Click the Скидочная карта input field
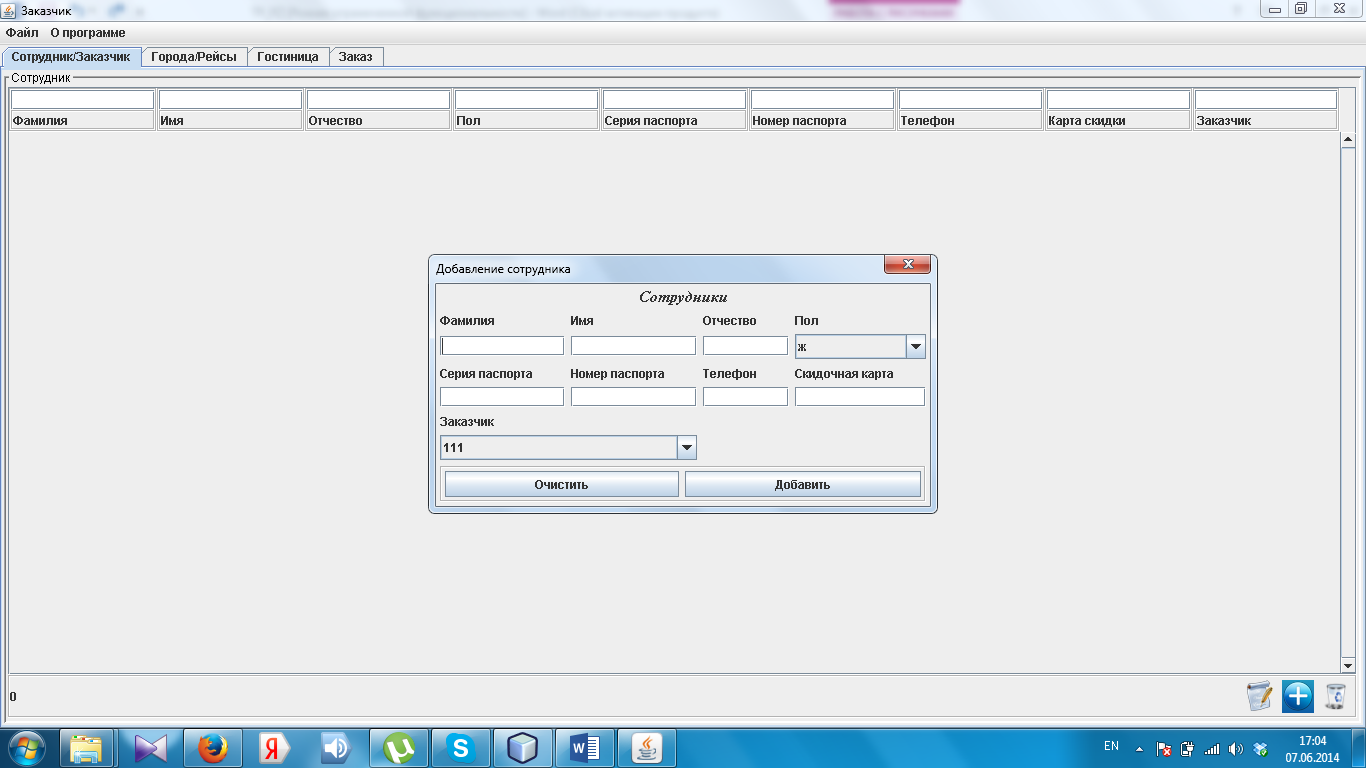 coord(860,397)
